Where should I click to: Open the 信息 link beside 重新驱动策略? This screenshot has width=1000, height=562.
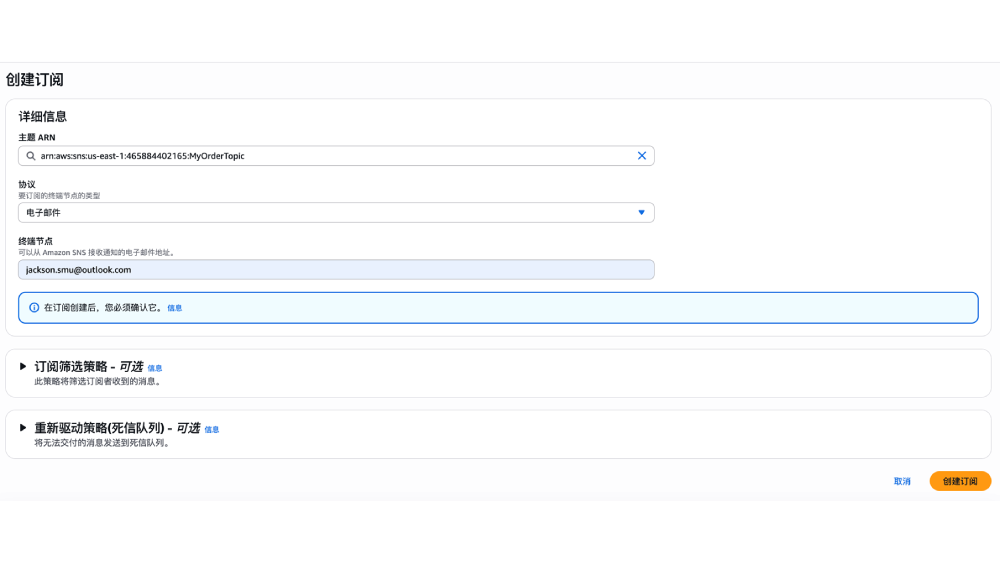pyautogui.click(x=212, y=429)
